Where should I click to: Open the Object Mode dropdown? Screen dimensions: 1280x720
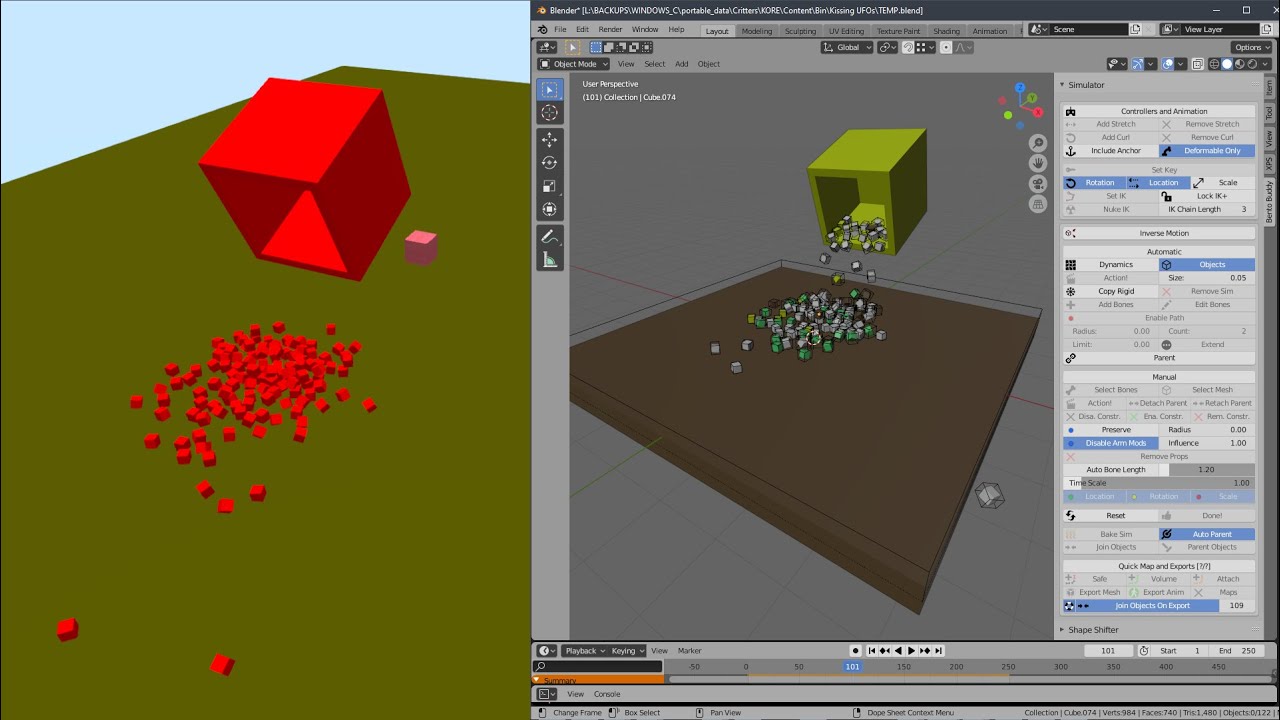pyautogui.click(x=573, y=64)
